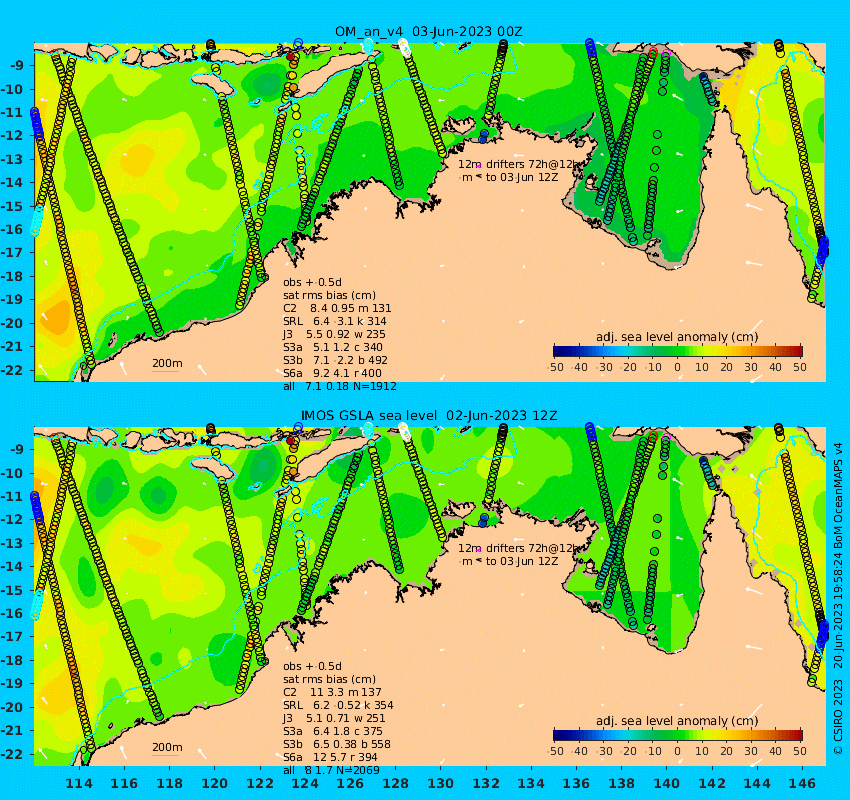Click 'S3a 6.4 1.8 c 375' row in bottom map

pyautogui.click(x=333, y=731)
